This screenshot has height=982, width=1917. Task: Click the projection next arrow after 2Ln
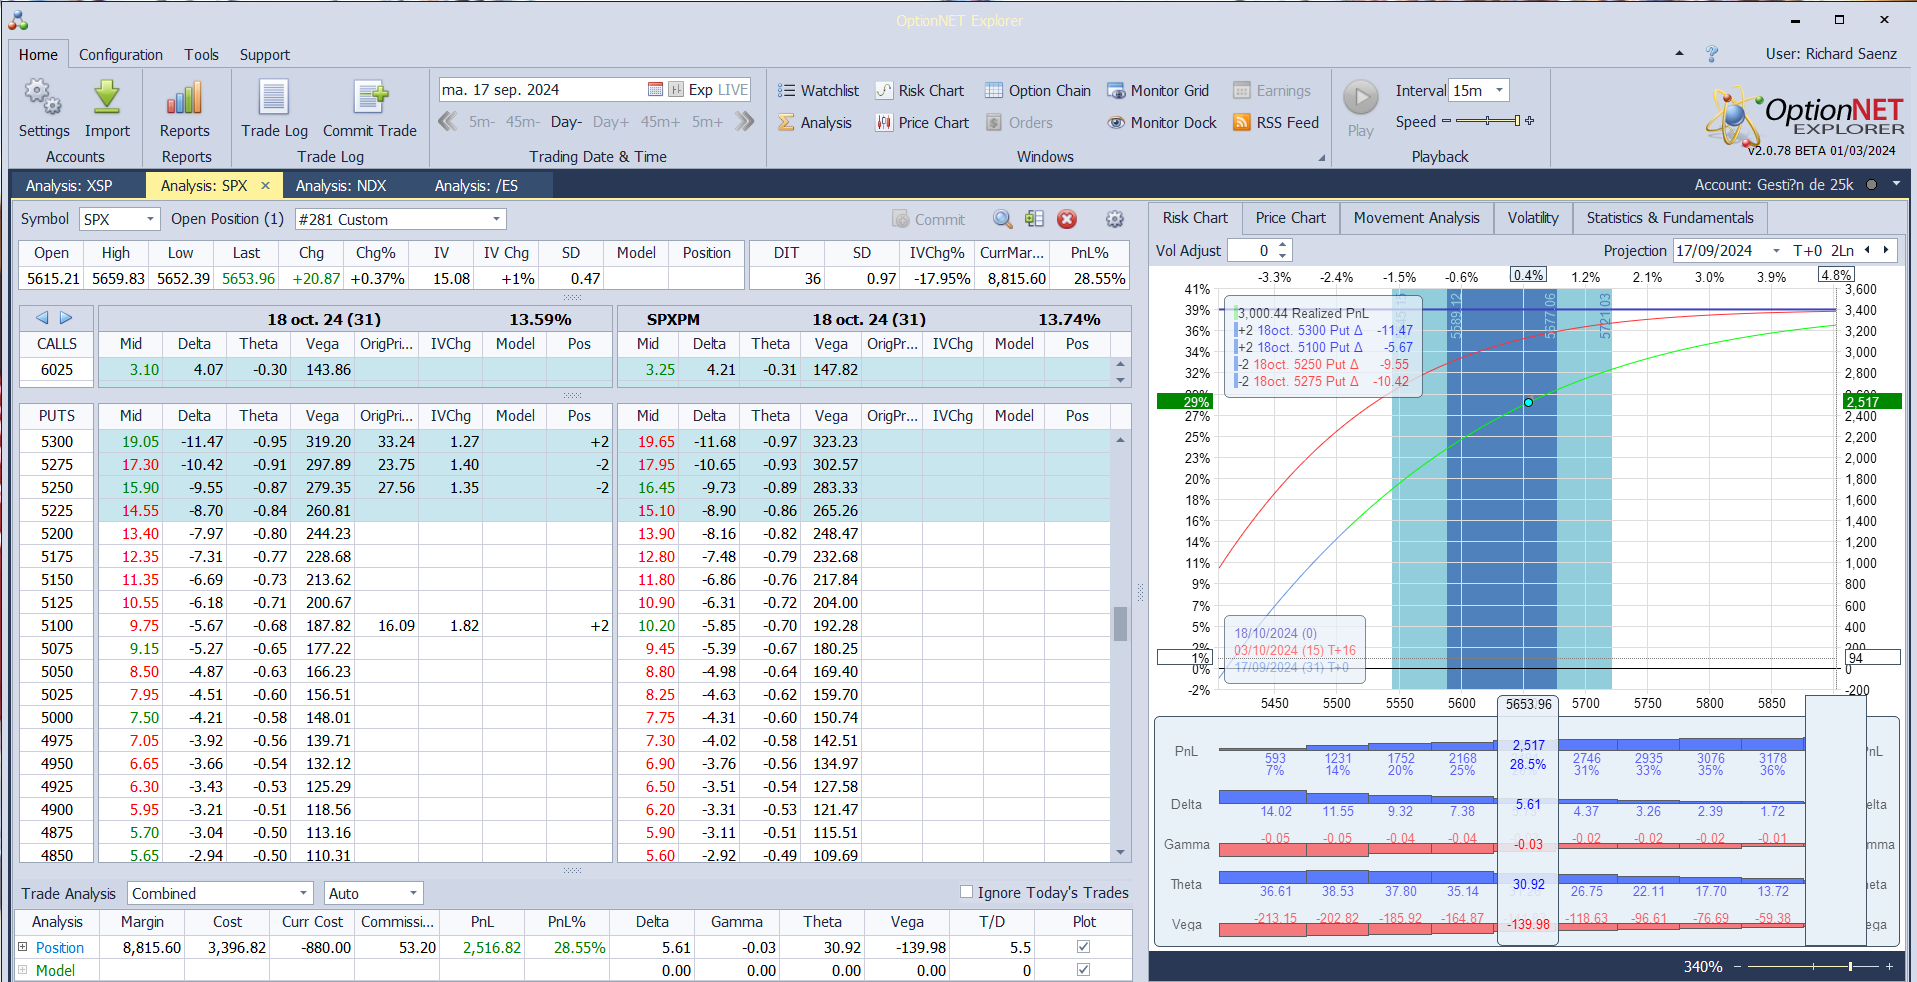coord(1886,251)
